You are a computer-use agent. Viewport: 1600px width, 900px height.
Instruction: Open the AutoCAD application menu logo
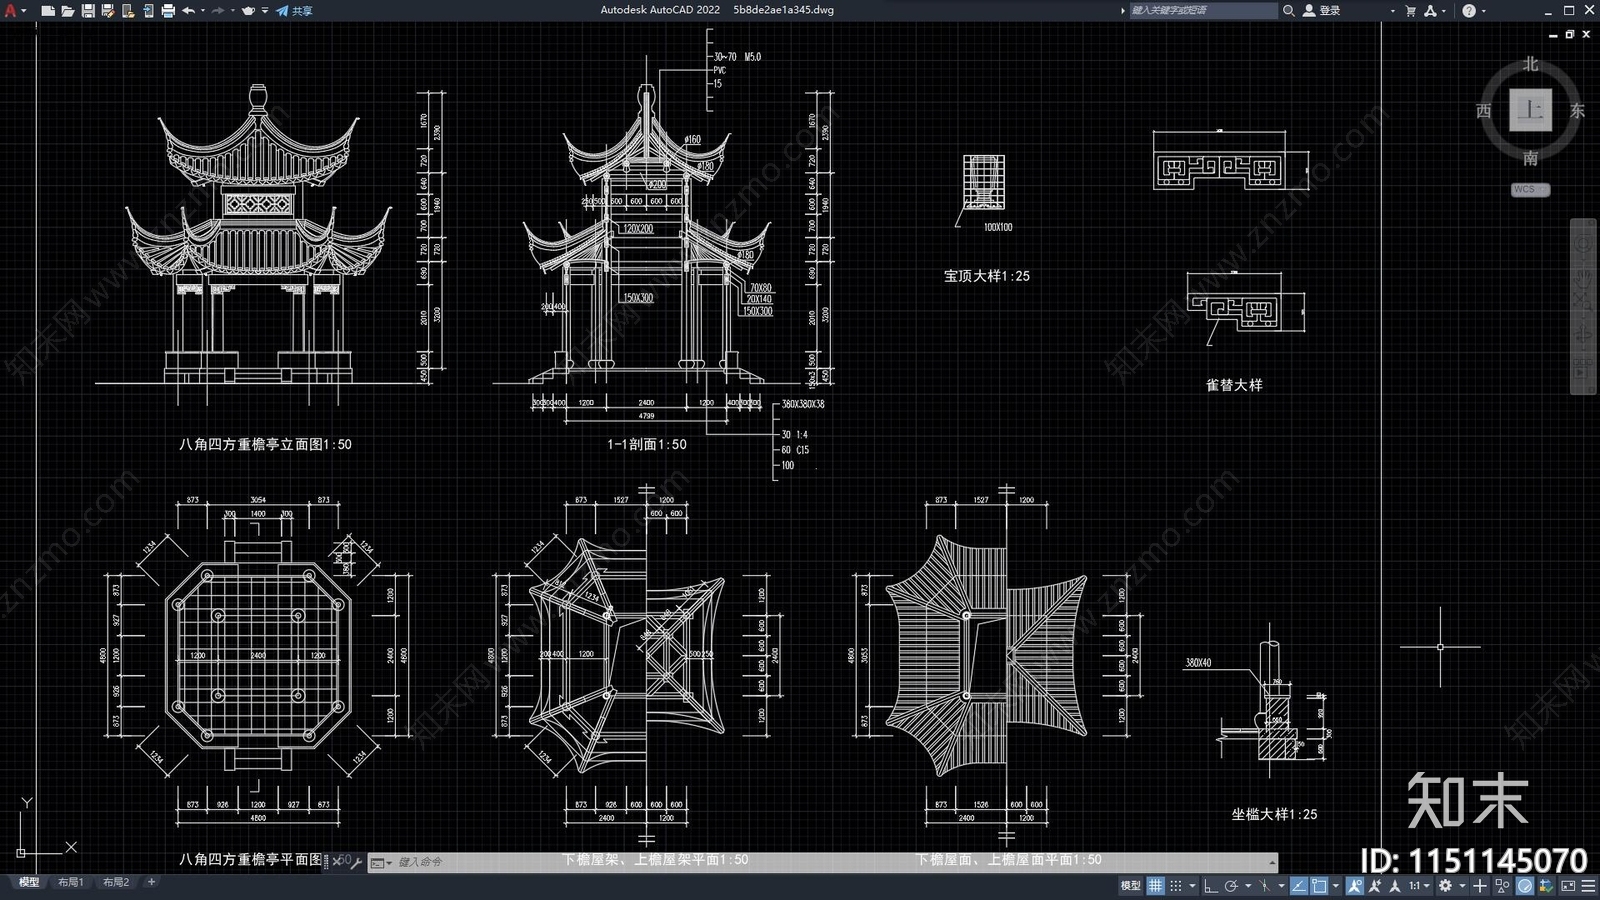(x=11, y=10)
